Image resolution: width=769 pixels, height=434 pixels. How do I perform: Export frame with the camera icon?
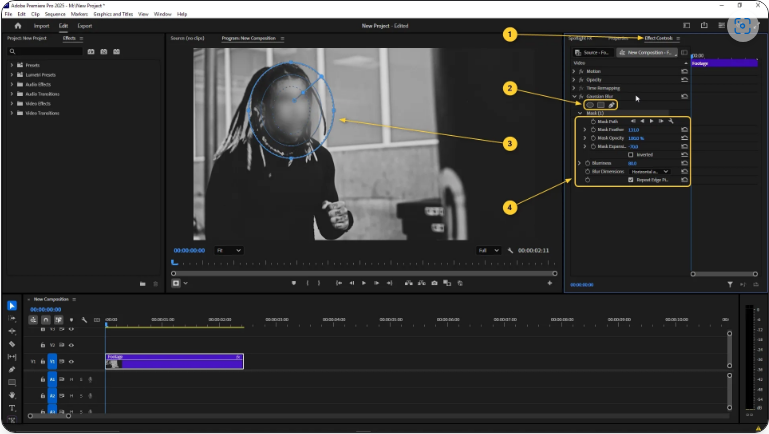coord(435,283)
